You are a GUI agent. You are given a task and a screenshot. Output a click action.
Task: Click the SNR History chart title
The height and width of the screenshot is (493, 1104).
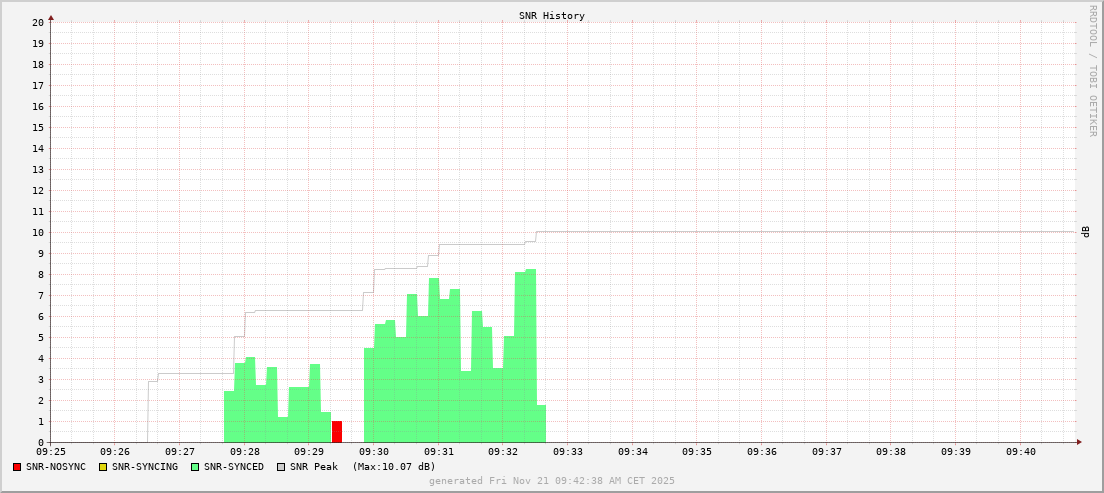click(552, 16)
